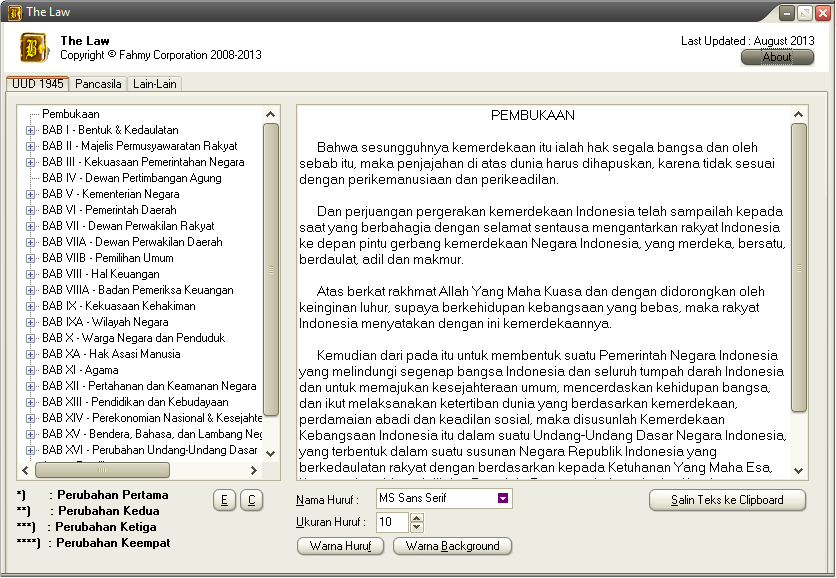Open the Pancasila tab

pyautogui.click(x=98, y=84)
